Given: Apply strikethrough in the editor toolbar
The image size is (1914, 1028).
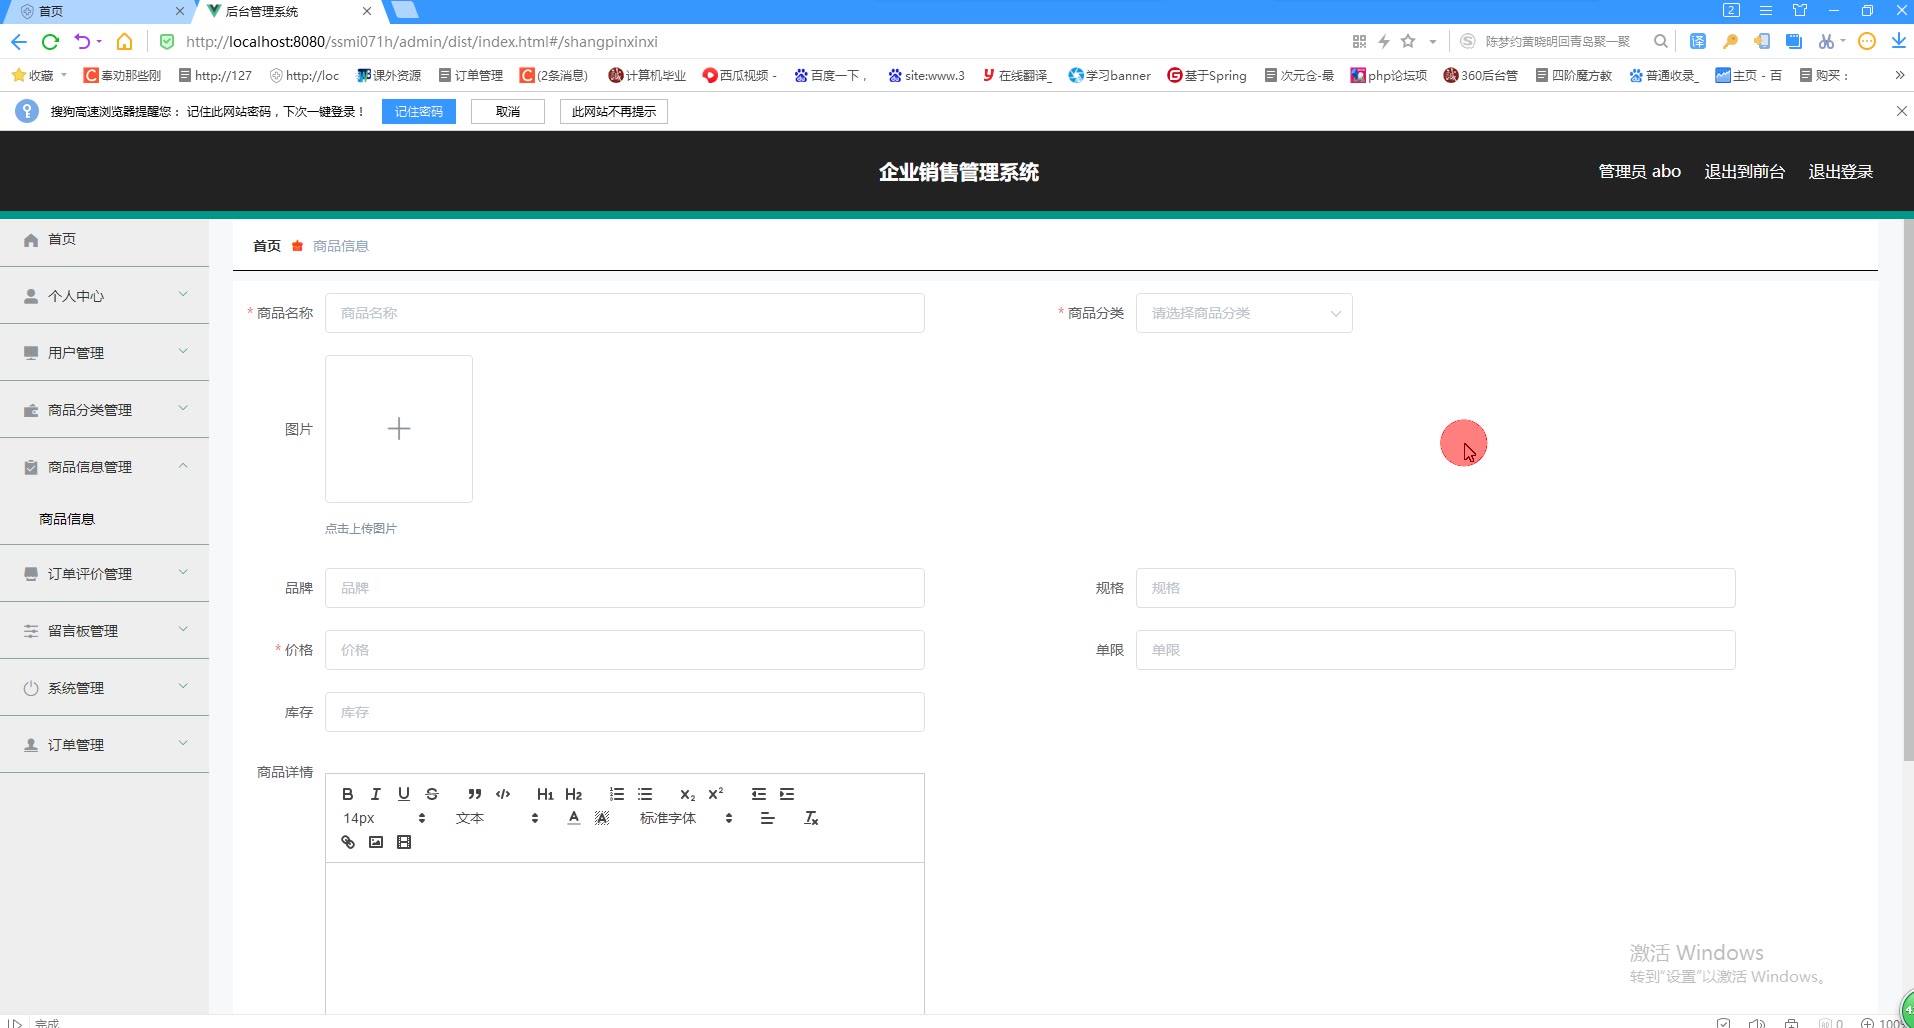Looking at the screenshot, I should click(431, 794).
